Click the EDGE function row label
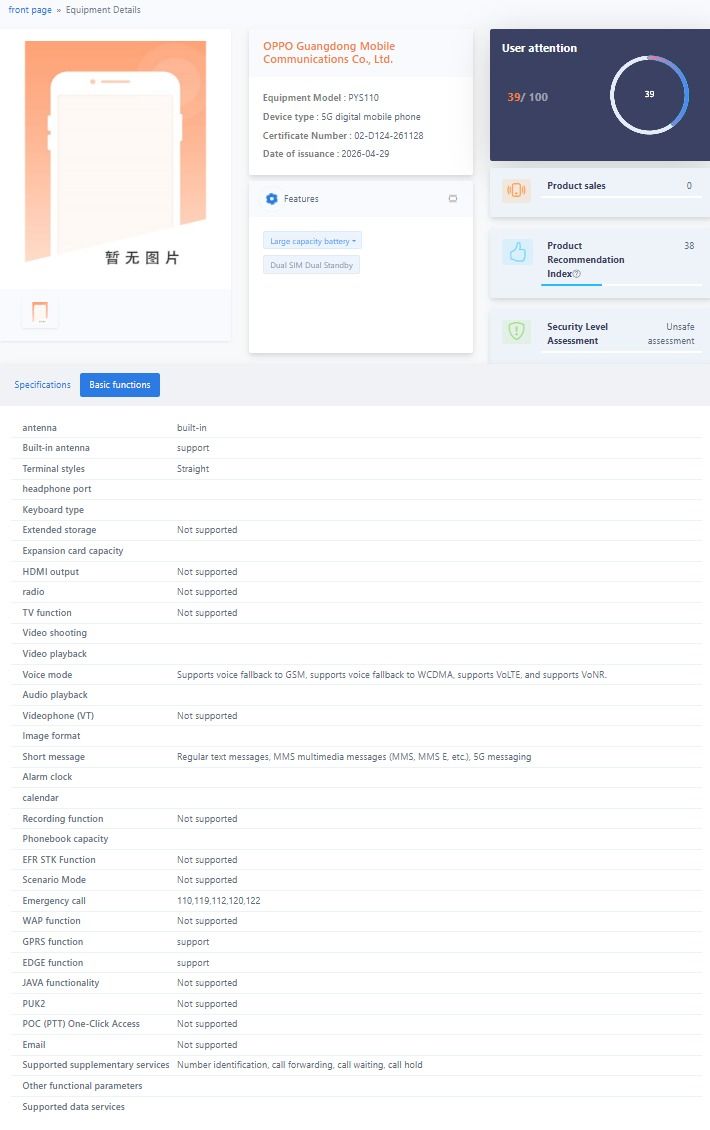Image resolution: width=710 pixels, height=1130 pixels. coord(53,964)
